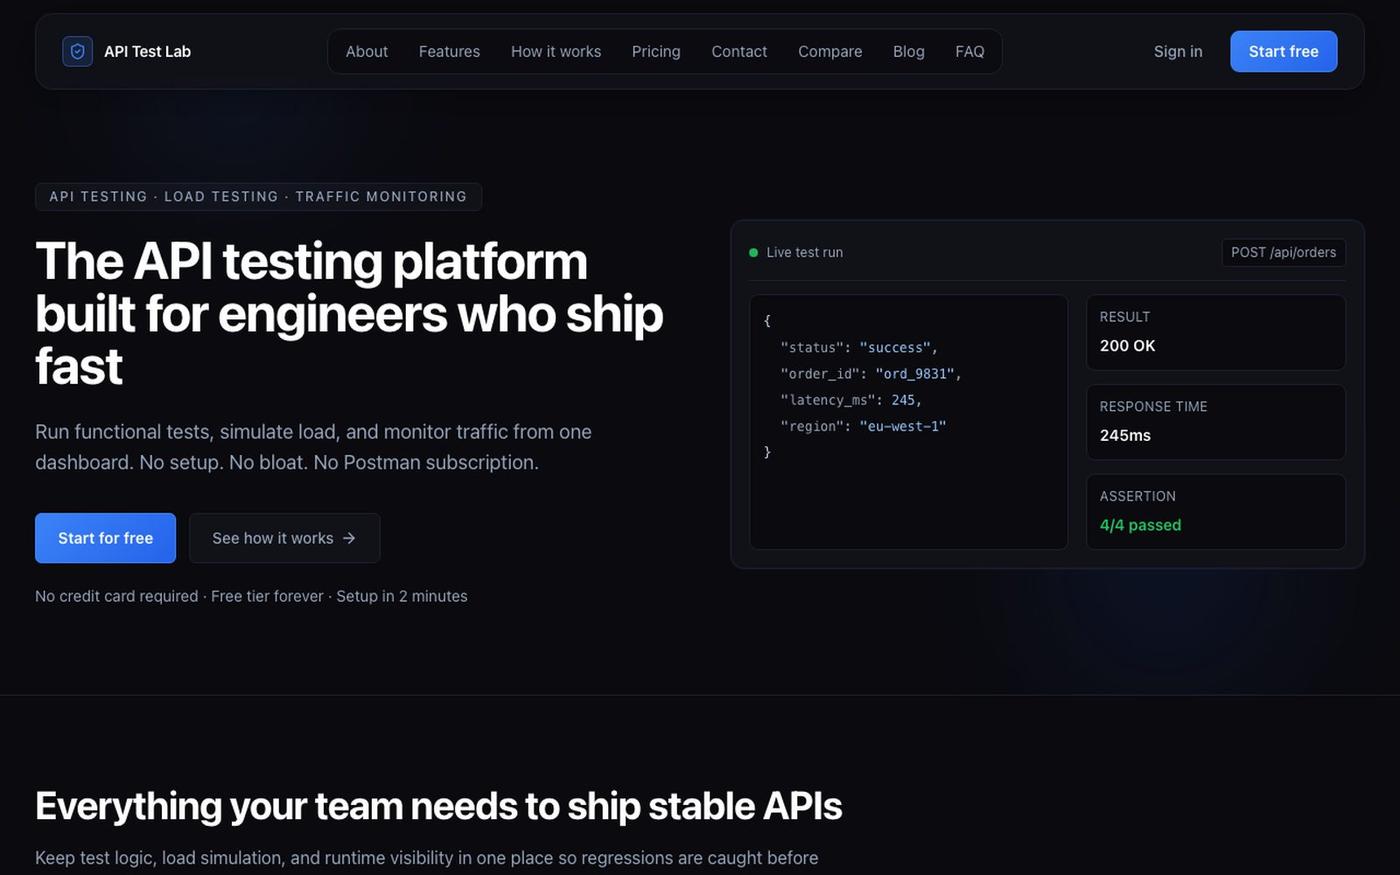The width and height of the screenshot is (1400, 875).
Task: Click the "order_id": "ord_9831" JSON line
Action: (x=870, y=373)
